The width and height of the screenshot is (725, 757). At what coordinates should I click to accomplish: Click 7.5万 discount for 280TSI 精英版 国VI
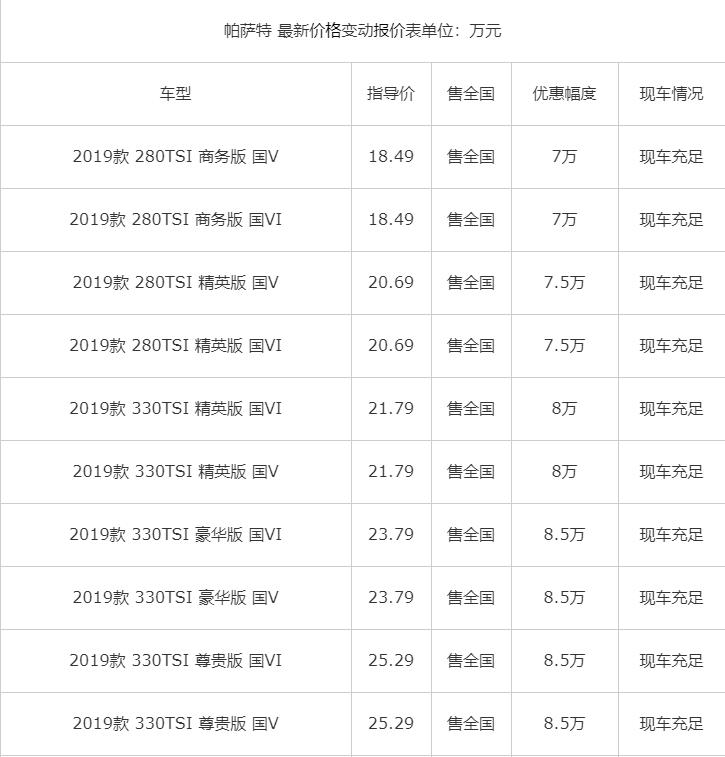[x=564, y=346]
